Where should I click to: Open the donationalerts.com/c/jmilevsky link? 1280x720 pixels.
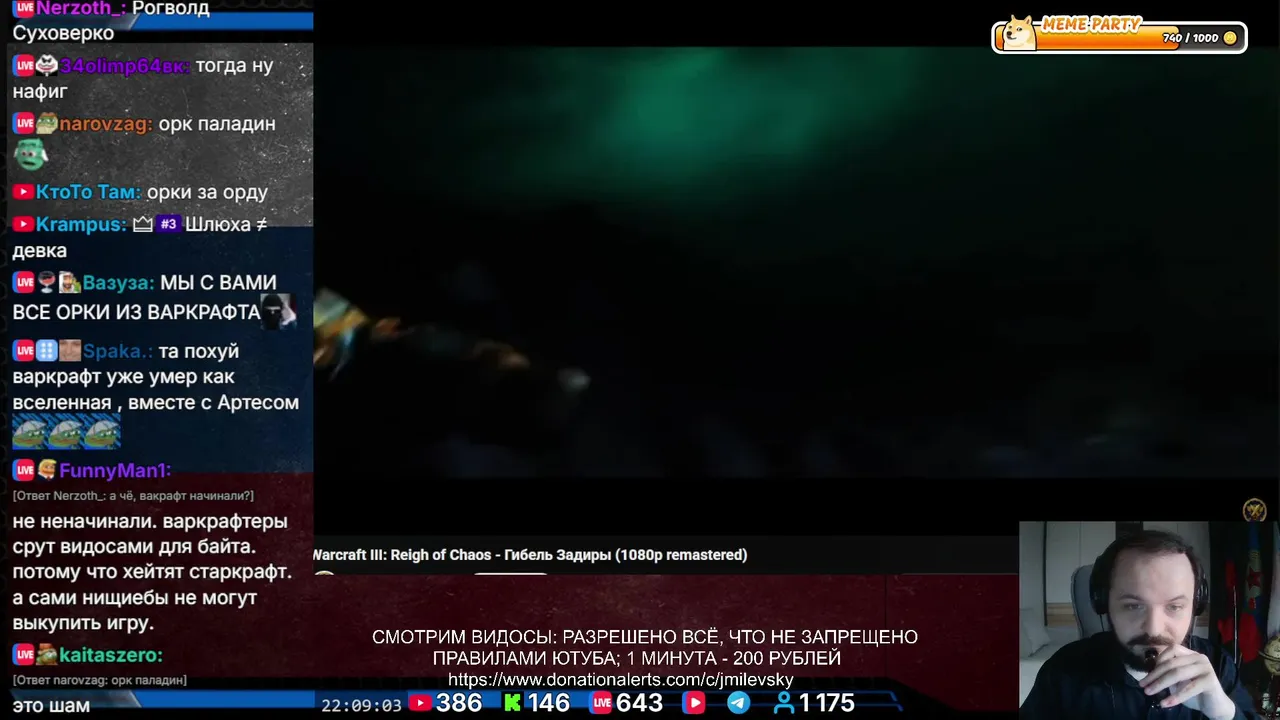[x=620, y=680]
